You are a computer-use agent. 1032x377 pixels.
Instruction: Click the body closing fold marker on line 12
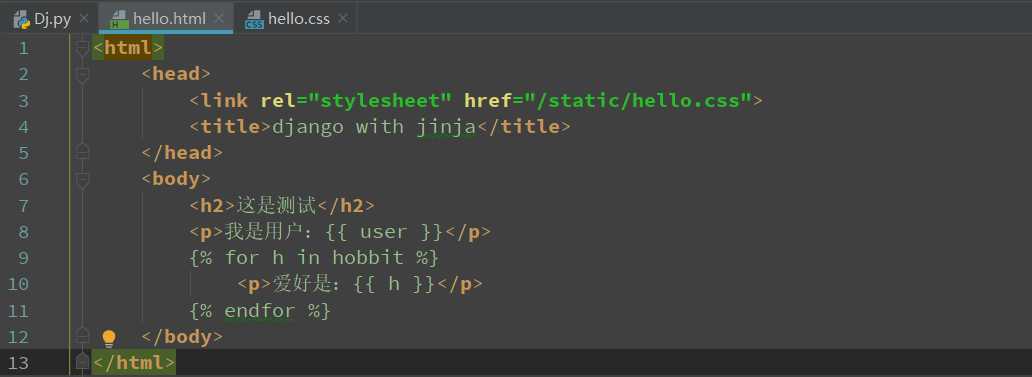pos(82,336)
